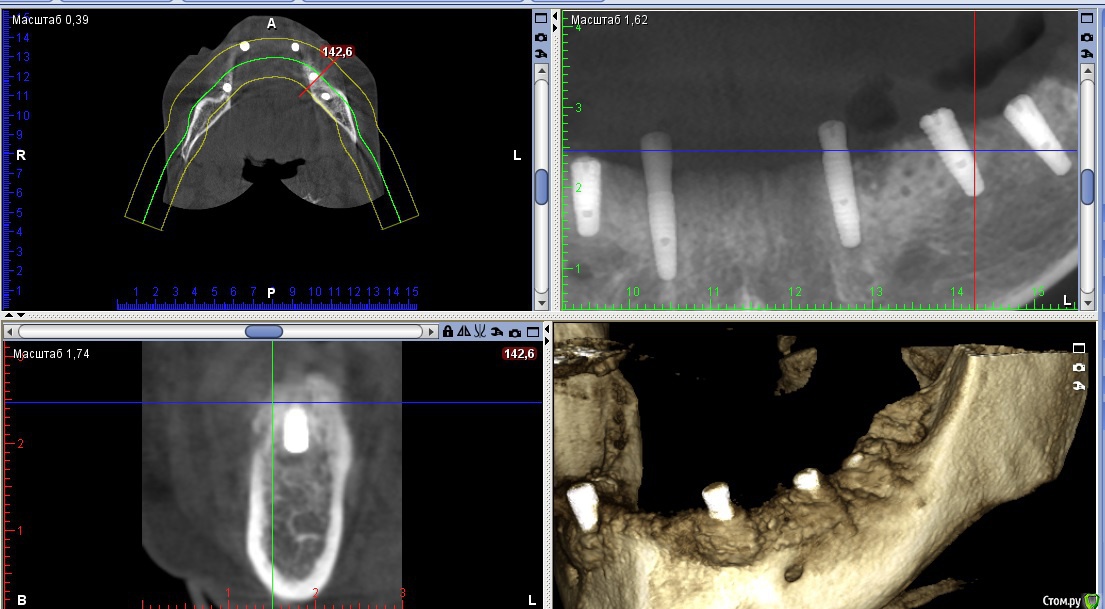This screenshot has width=1105, height=609.
Task: Maximize the cross-section view panel
Action: [533, 332]
